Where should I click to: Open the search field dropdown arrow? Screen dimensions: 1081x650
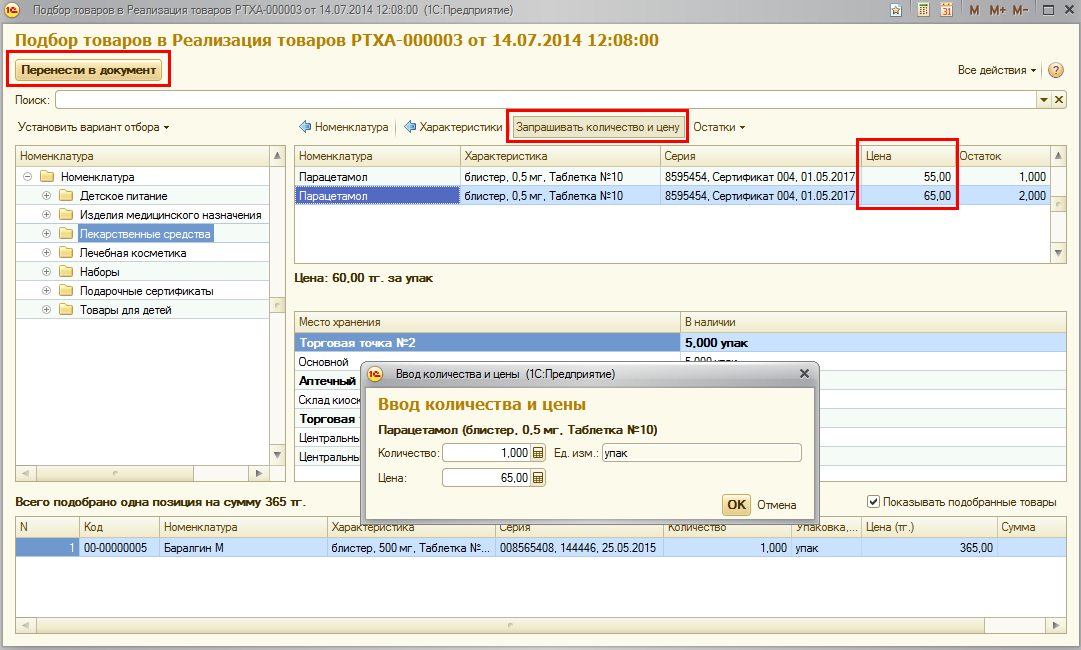click(x=1043, y=100)
